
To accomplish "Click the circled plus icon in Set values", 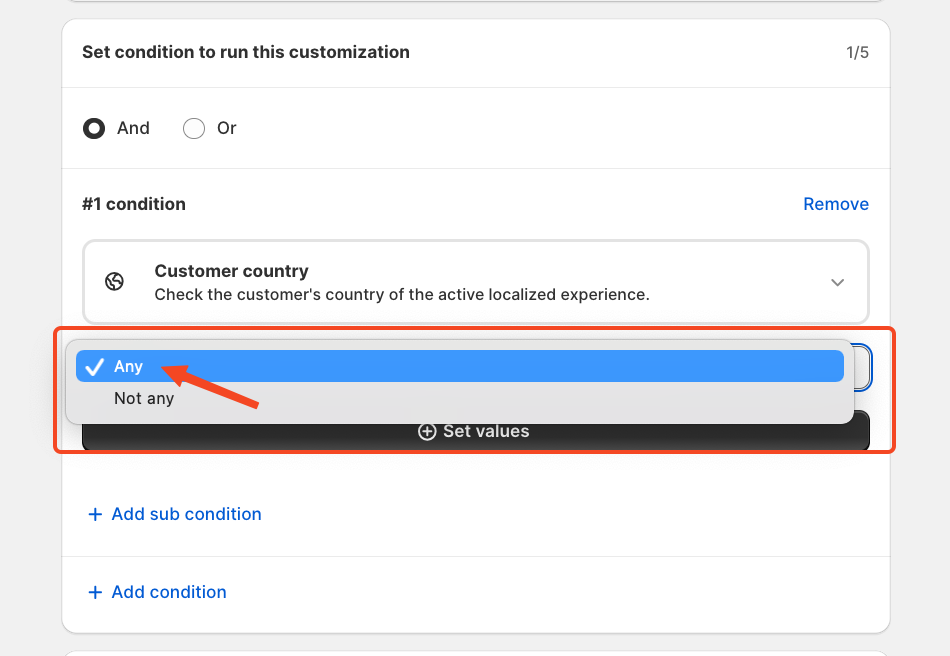I will tap(427, 431).
